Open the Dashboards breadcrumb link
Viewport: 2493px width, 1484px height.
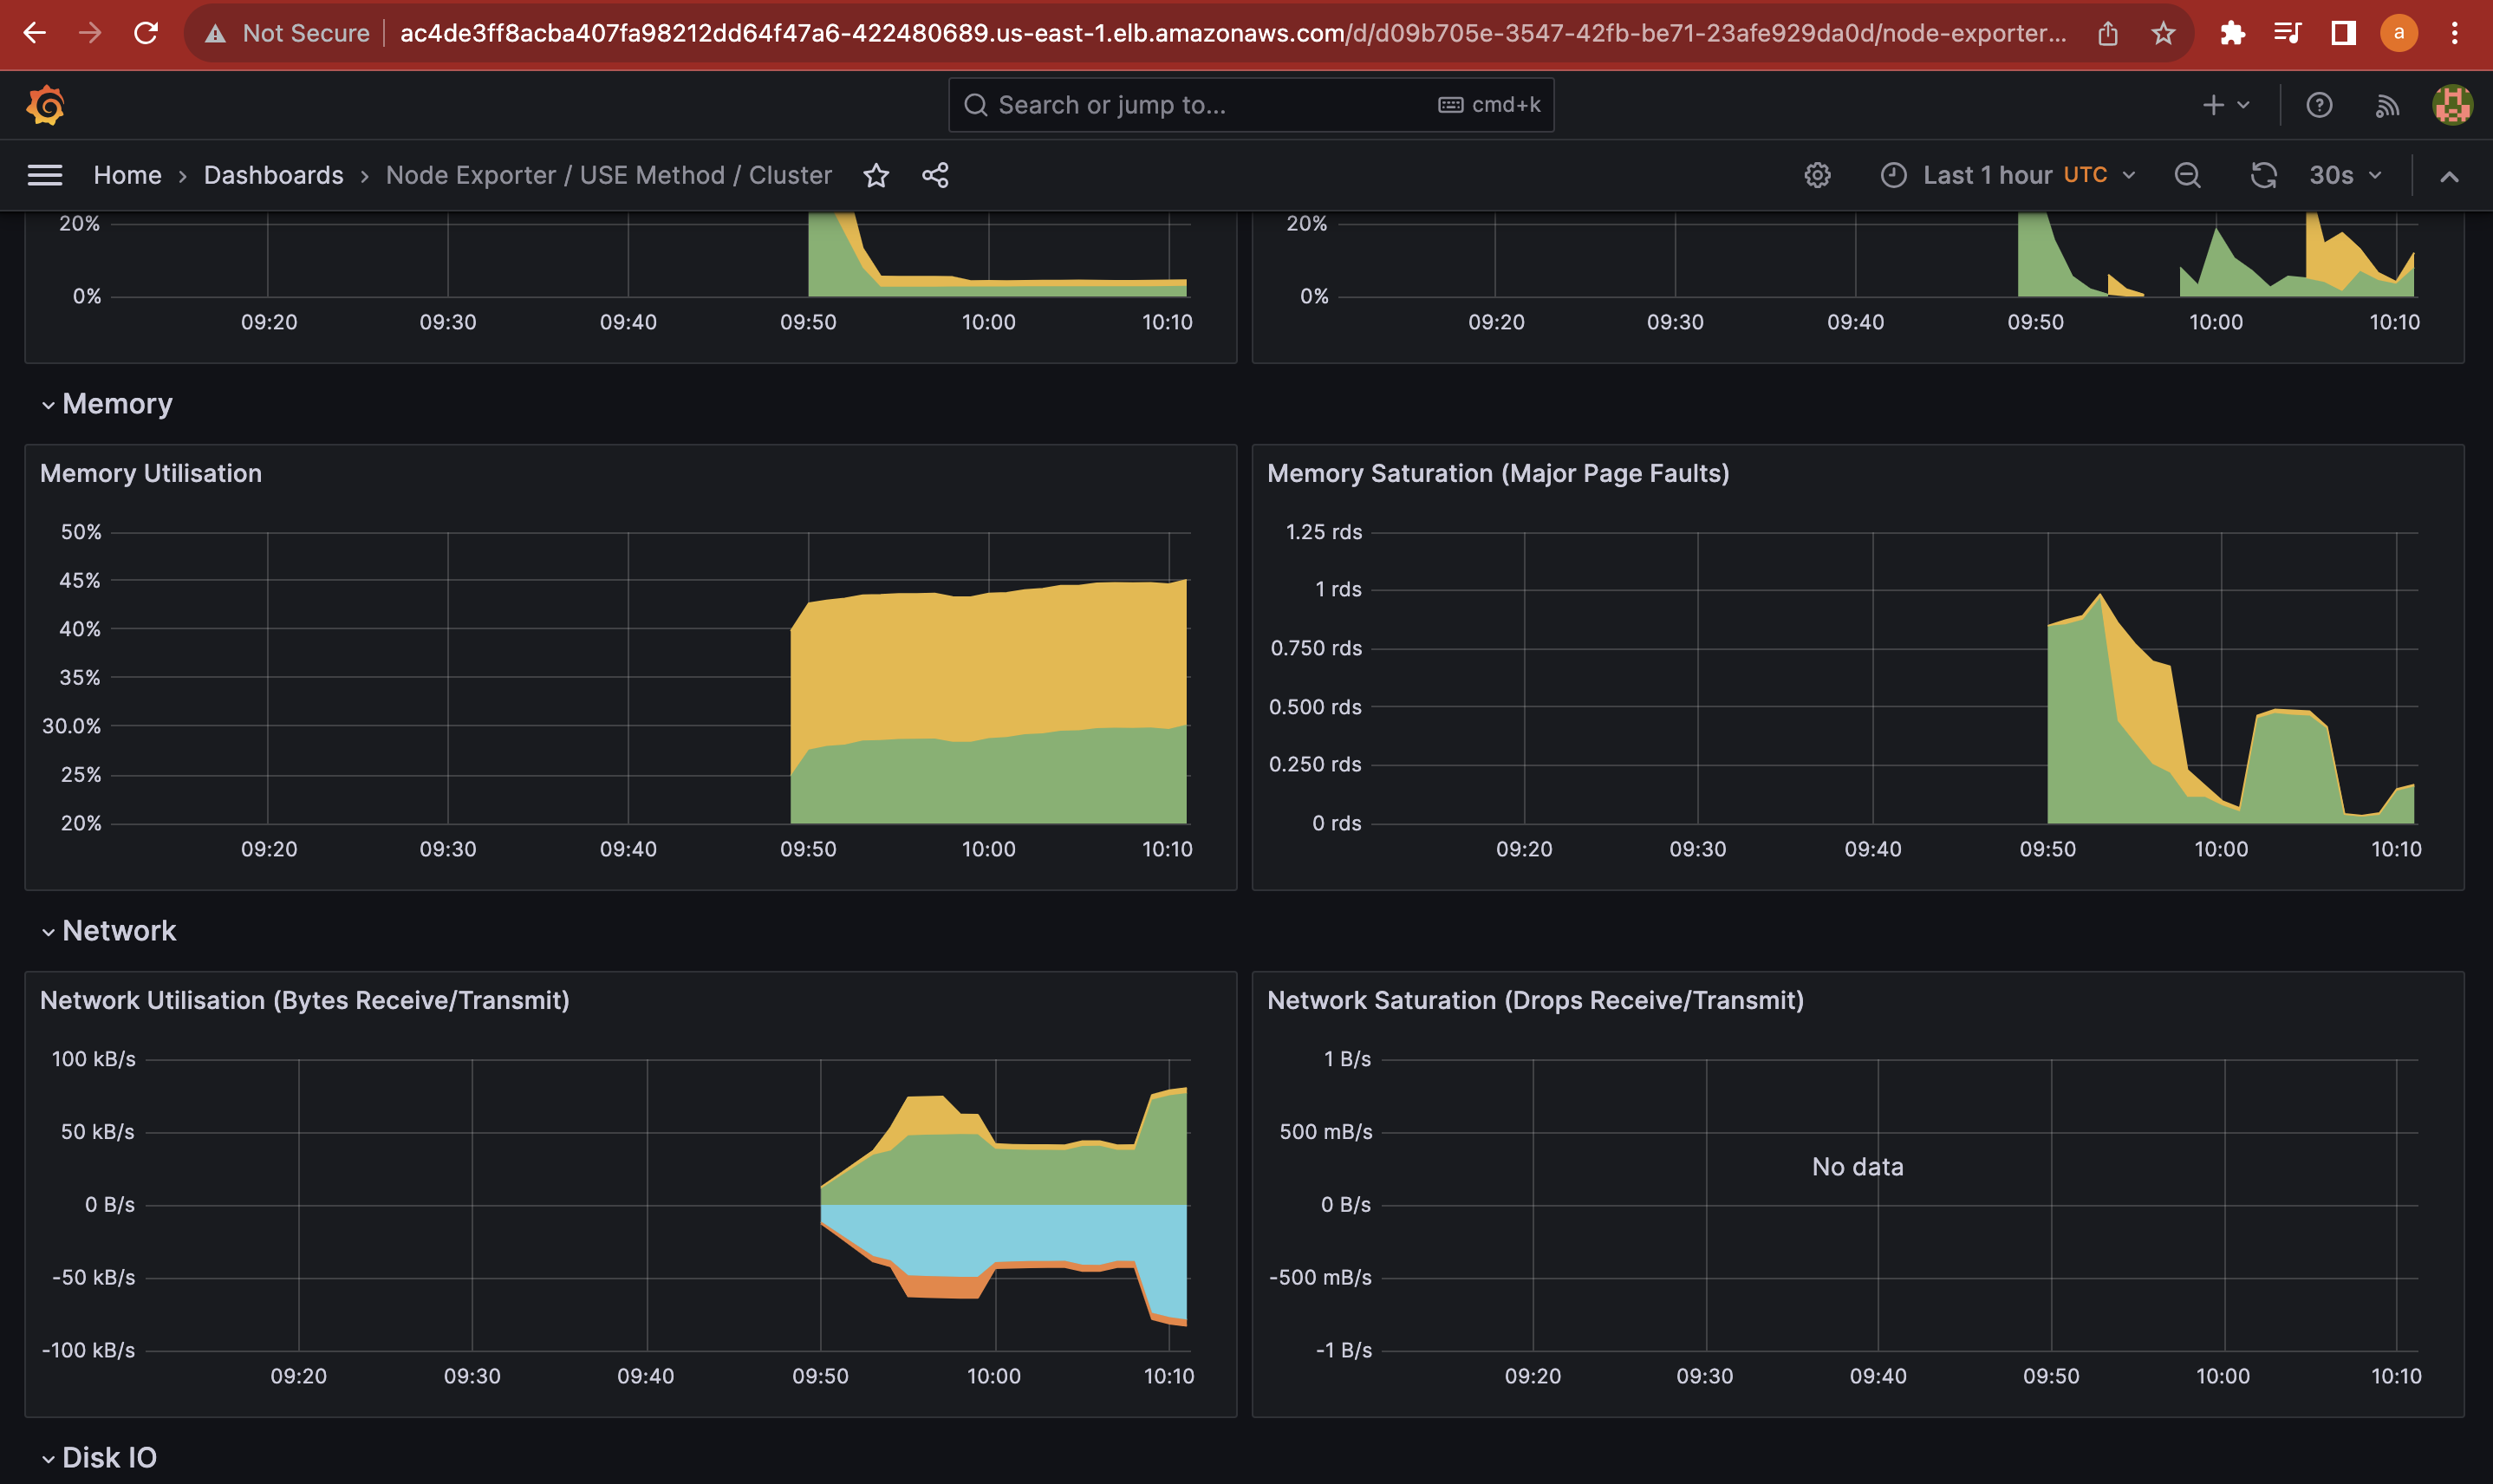tap(273, 176)
